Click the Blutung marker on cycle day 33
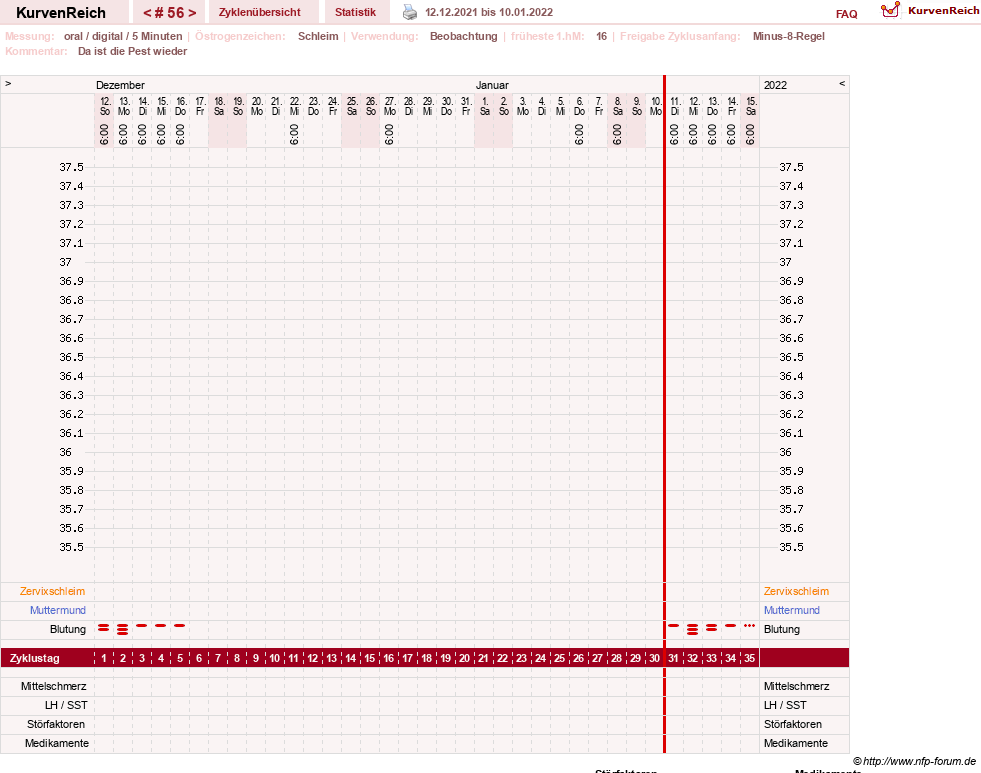Screen dimensions: 981x773 pos(711,627)
